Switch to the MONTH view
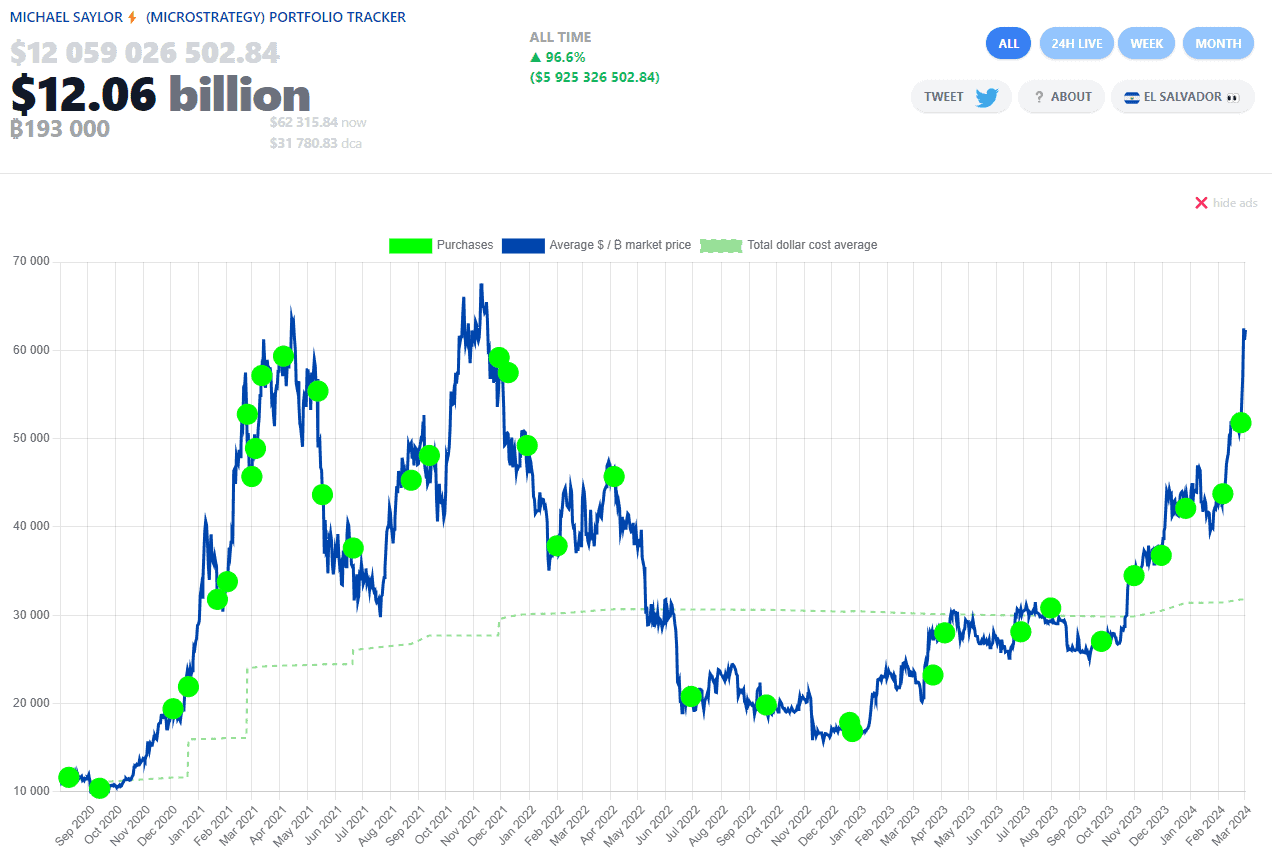Screen dimensions: 1272x858 click(x=1218, y=43)
